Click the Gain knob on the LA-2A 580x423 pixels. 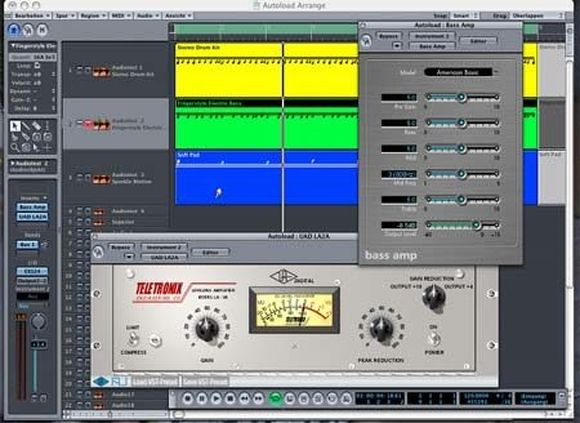(207, 328)
